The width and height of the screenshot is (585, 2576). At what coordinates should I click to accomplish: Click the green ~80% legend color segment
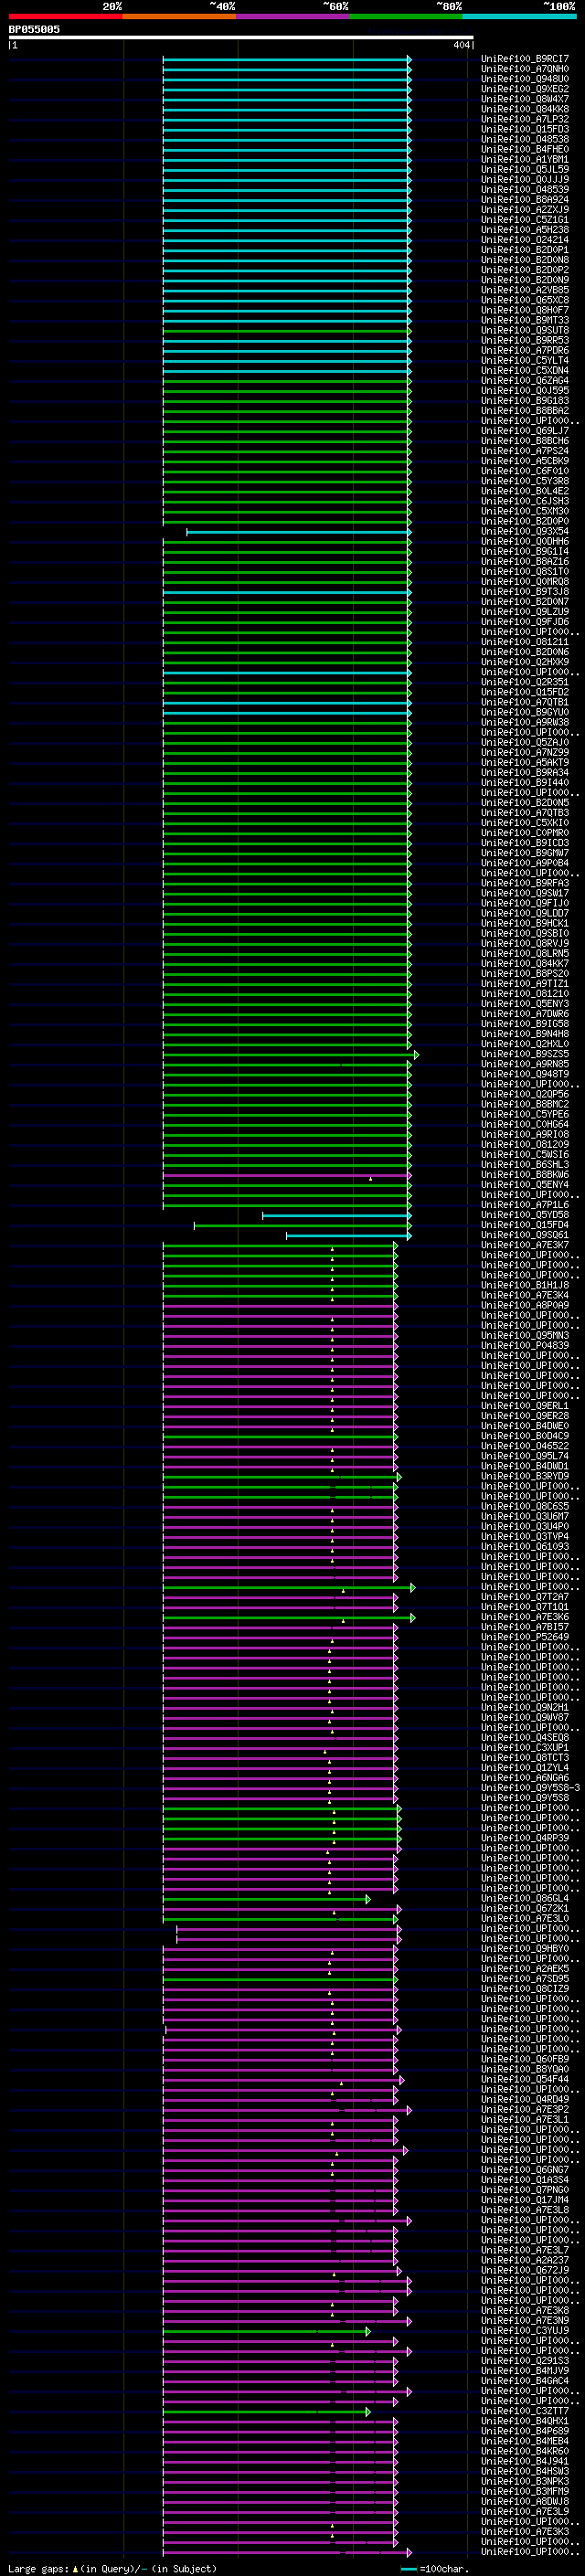tap(406, 16)
